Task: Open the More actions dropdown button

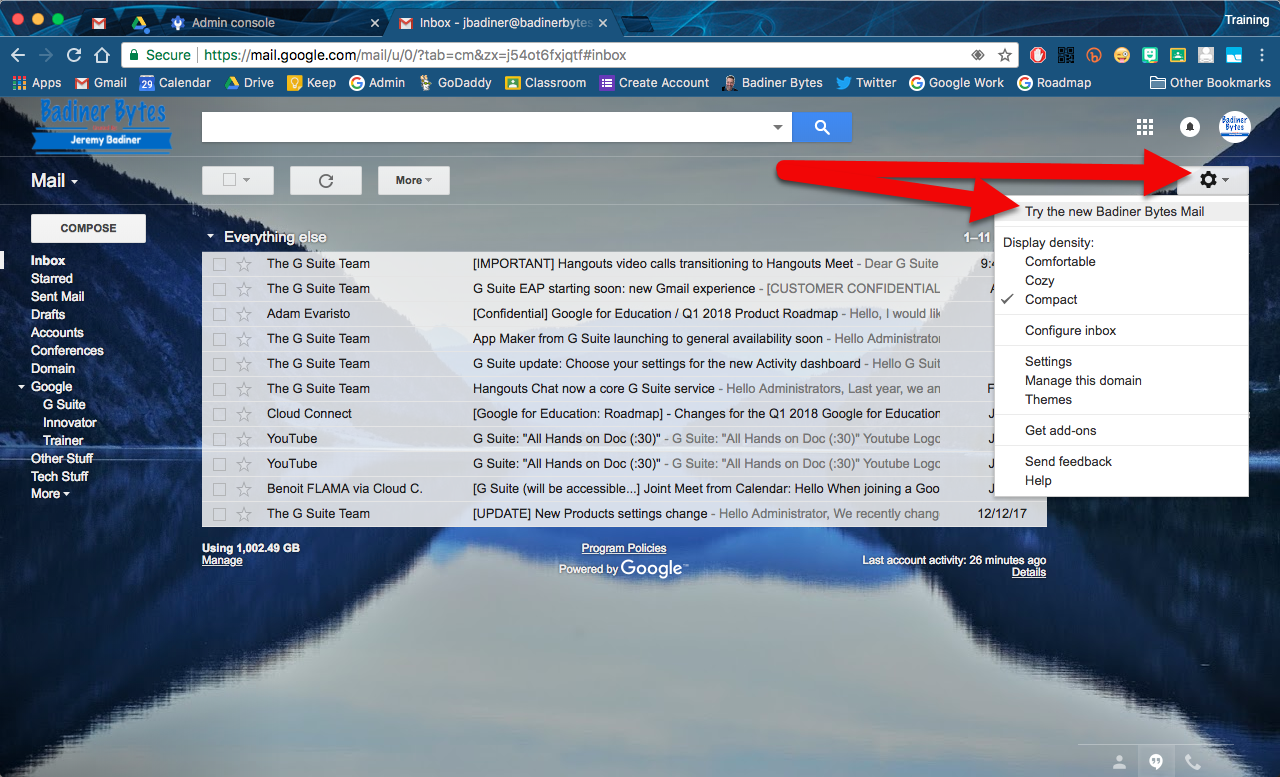Action: 413,180
